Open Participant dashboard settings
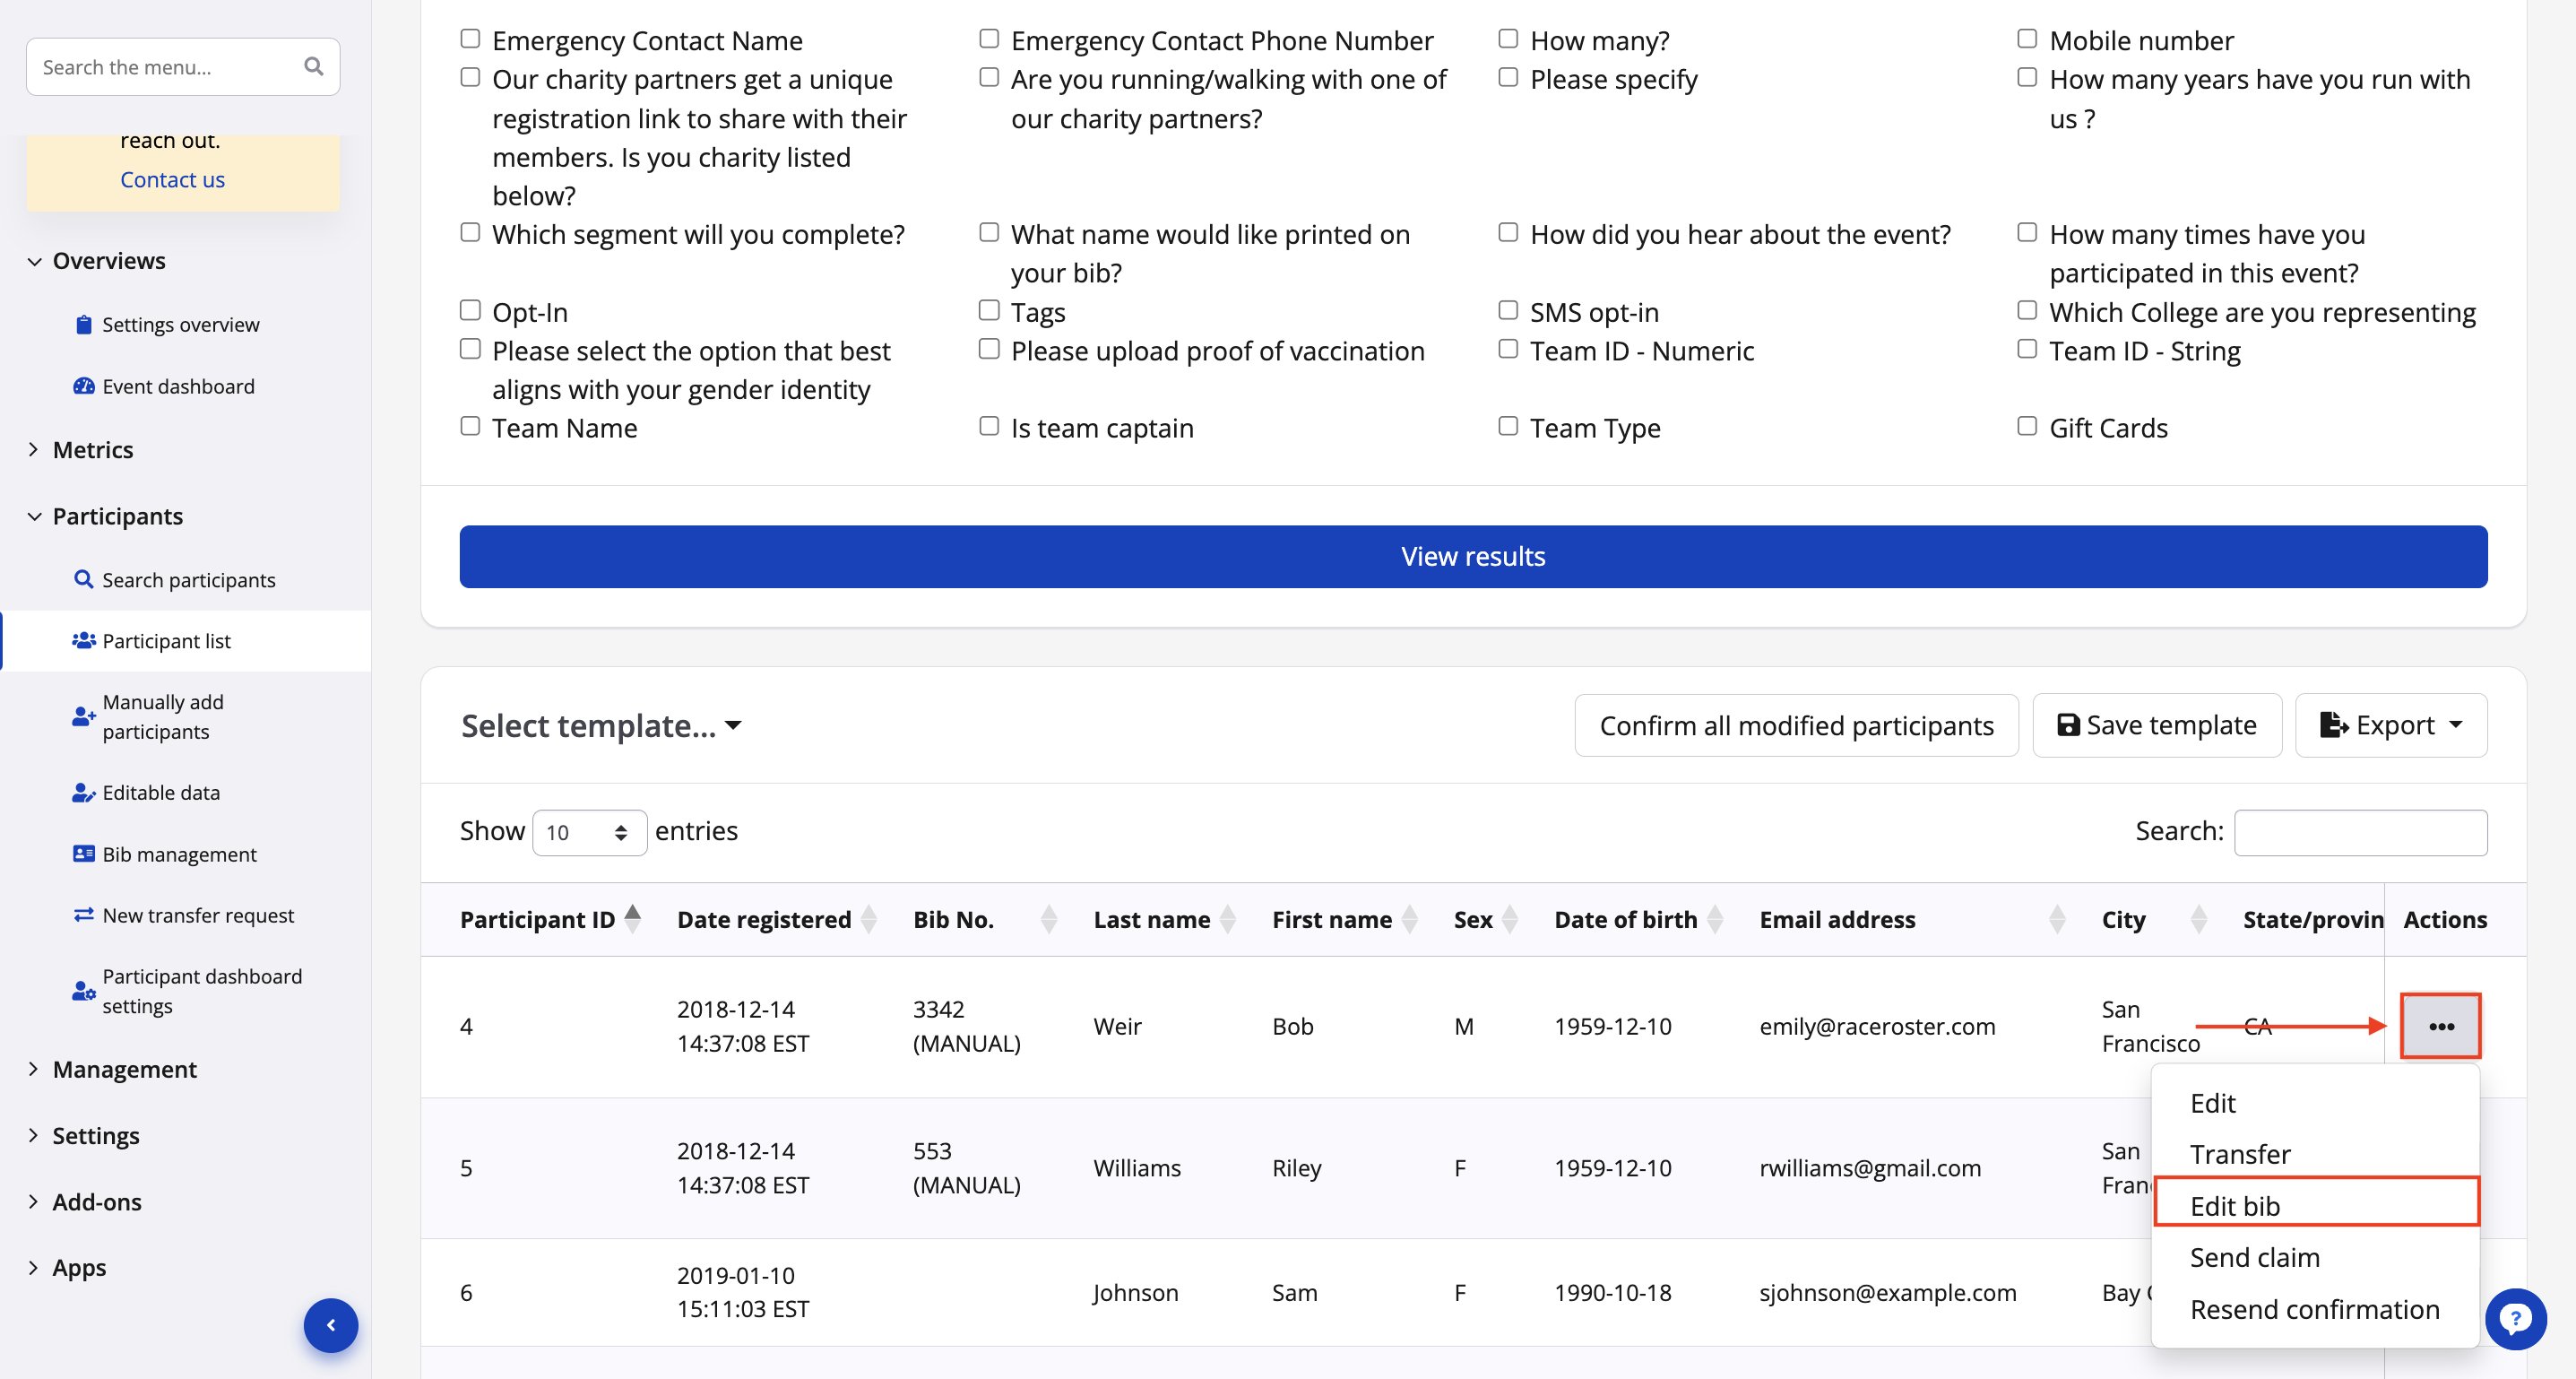2576x1379 pixels. (202, 991)
